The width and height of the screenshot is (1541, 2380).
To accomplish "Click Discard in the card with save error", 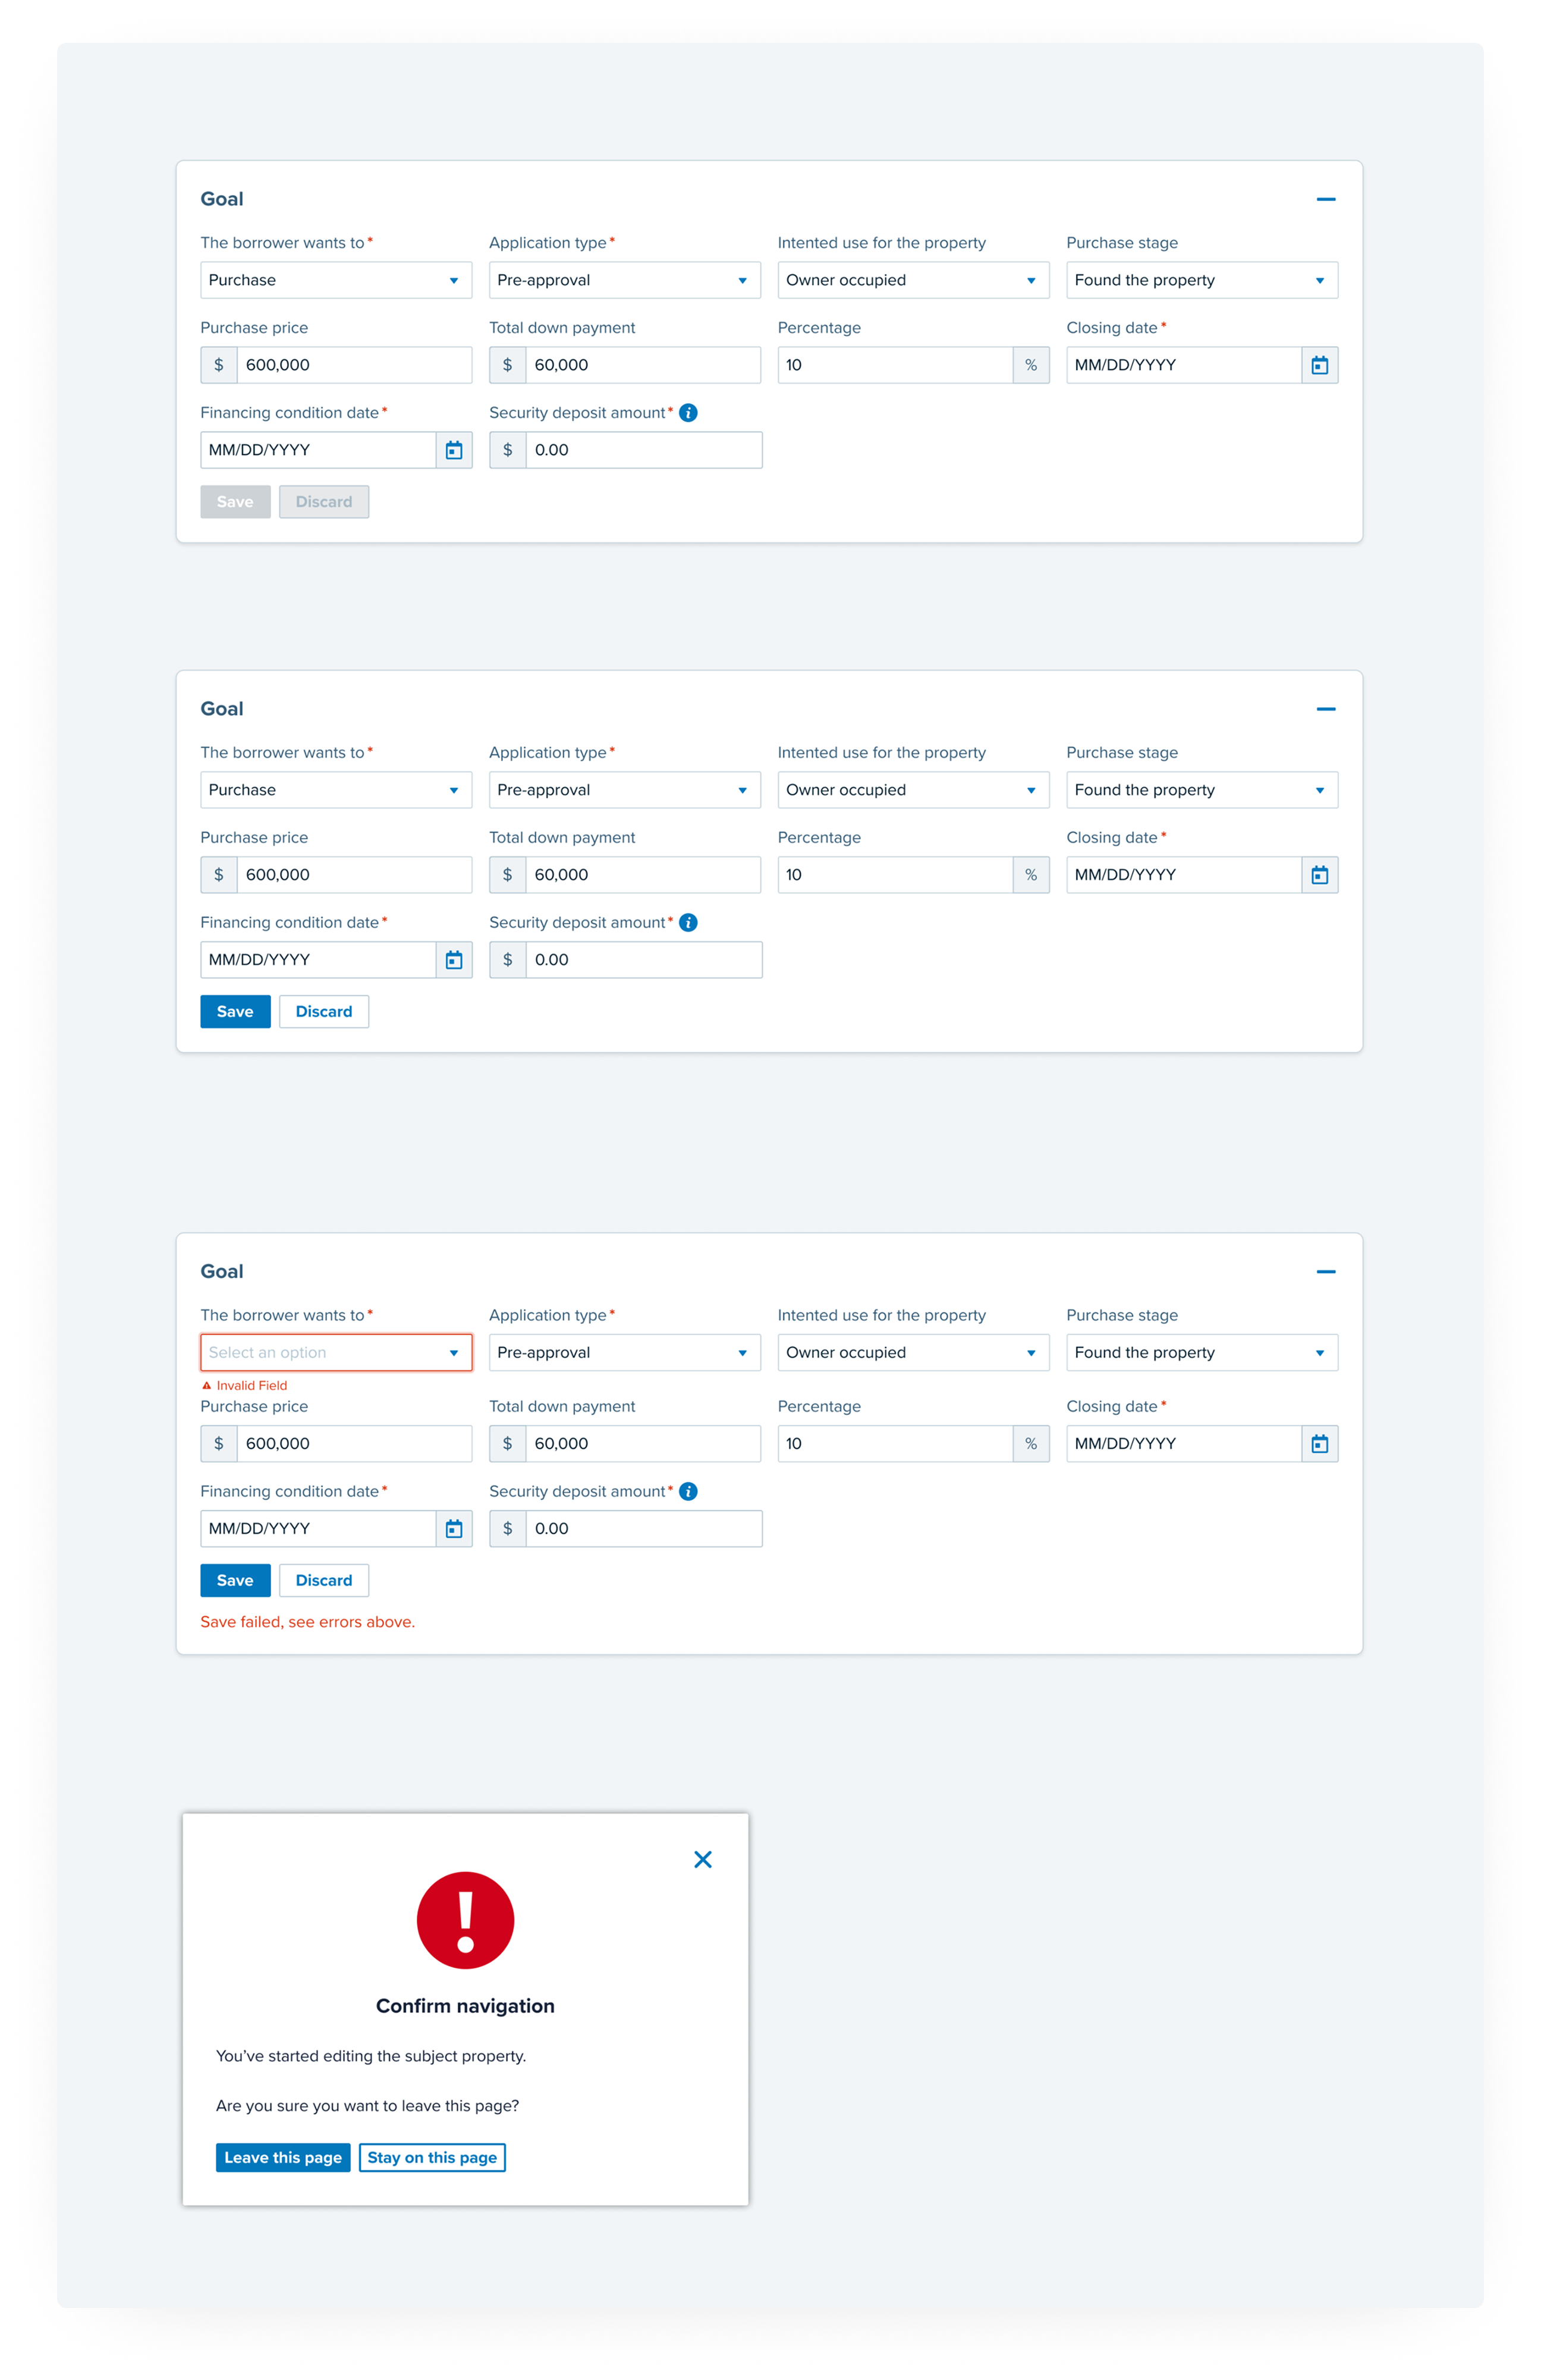I will tap(324, 1580).
